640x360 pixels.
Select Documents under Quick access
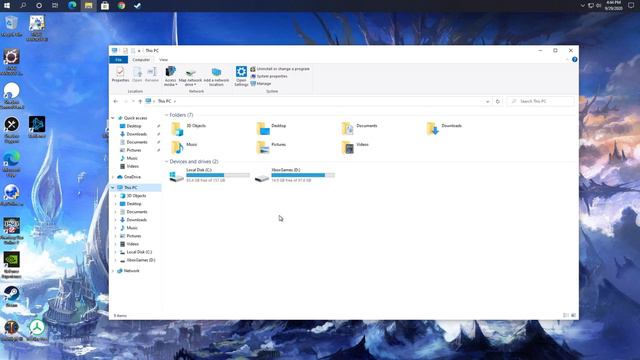click(x=136, y=142)
